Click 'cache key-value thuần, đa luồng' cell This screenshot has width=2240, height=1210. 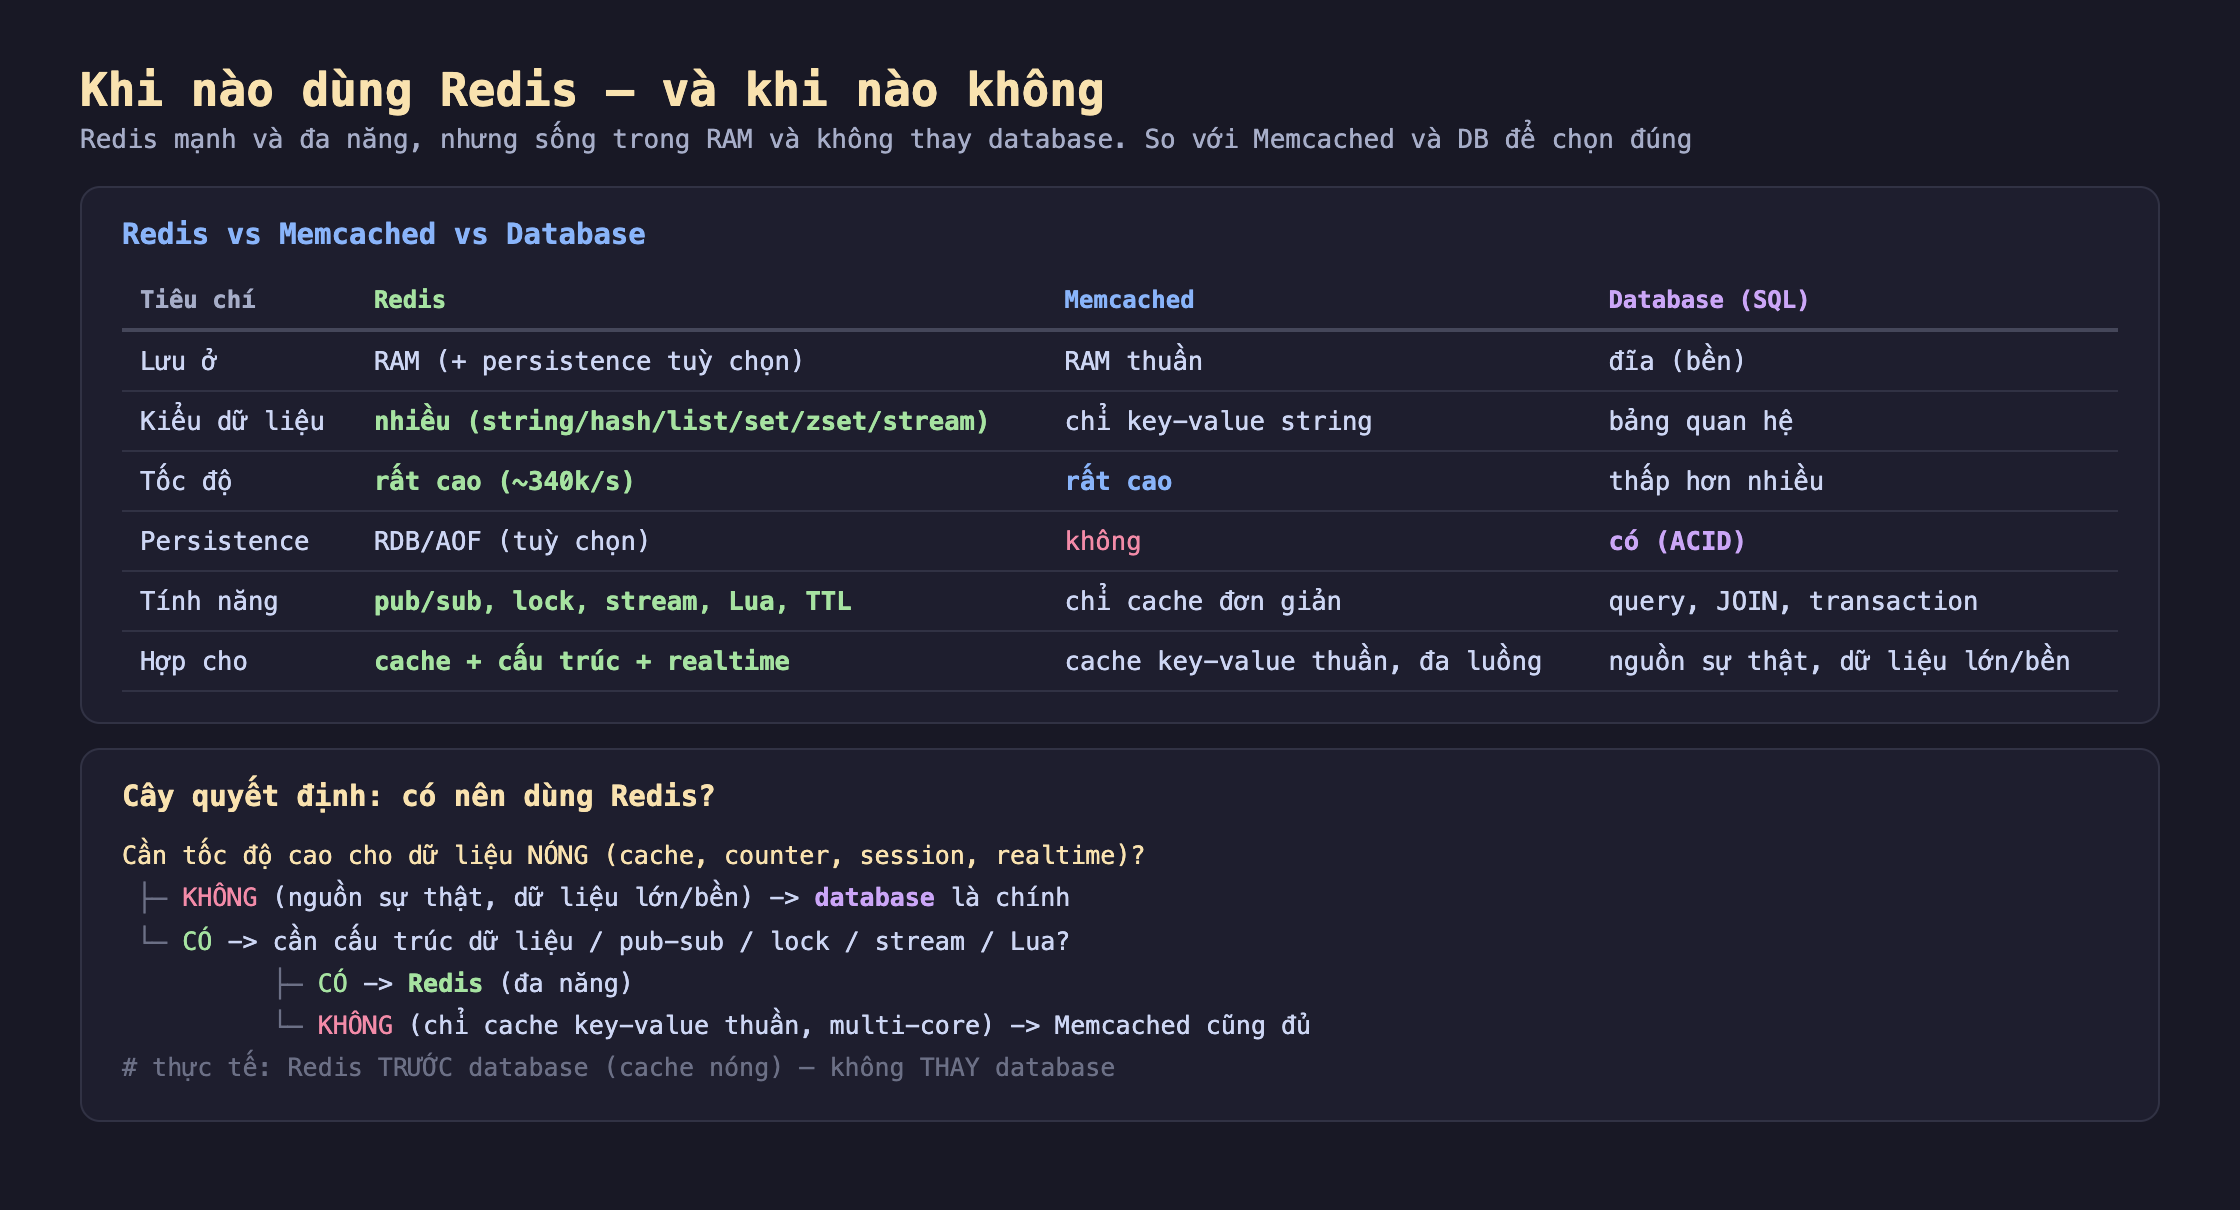pyautogui.click(x=1303, y=661)
